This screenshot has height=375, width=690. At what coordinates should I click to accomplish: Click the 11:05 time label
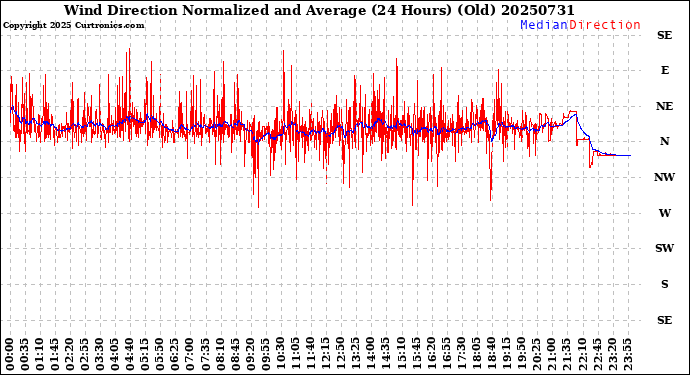coord(296,354)
